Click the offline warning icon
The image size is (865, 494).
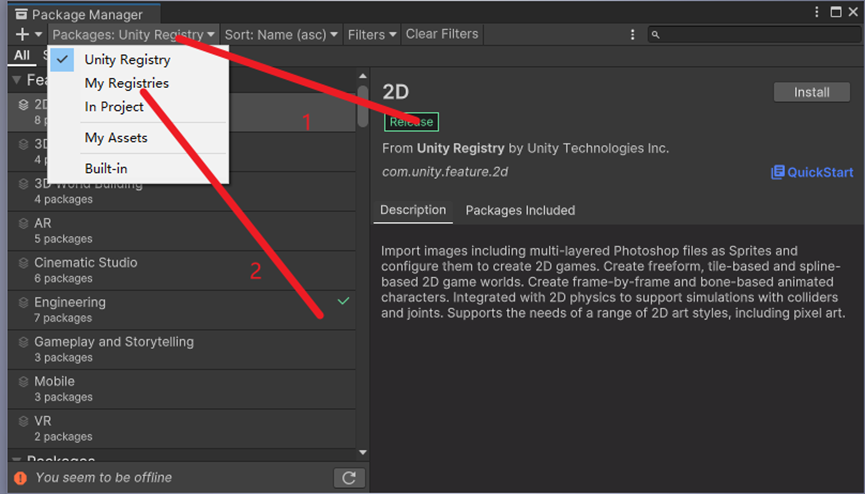20,478
